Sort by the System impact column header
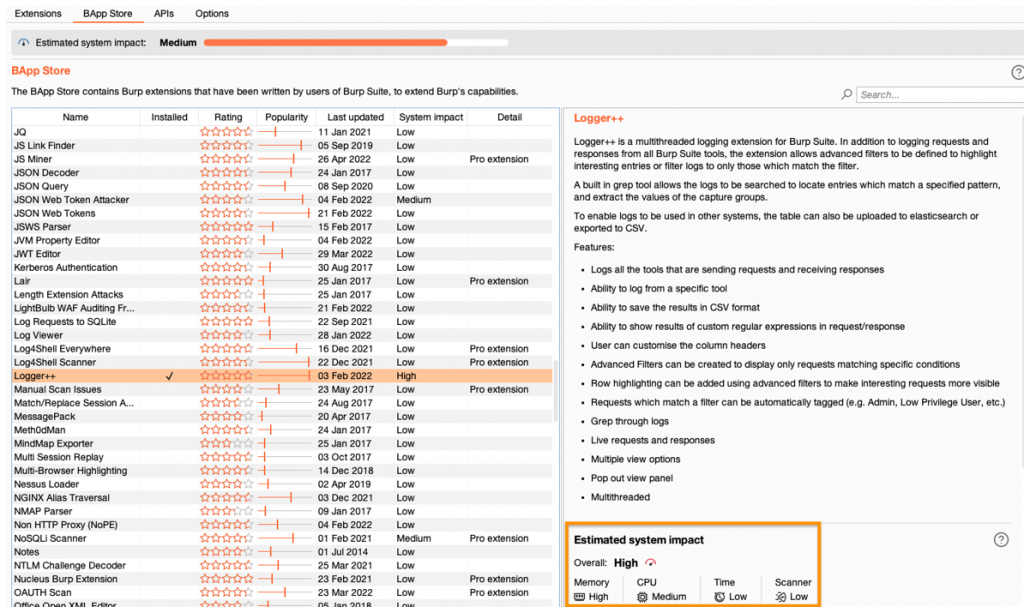Viewport: 1024px width, 607px height. tap(430, 117)
